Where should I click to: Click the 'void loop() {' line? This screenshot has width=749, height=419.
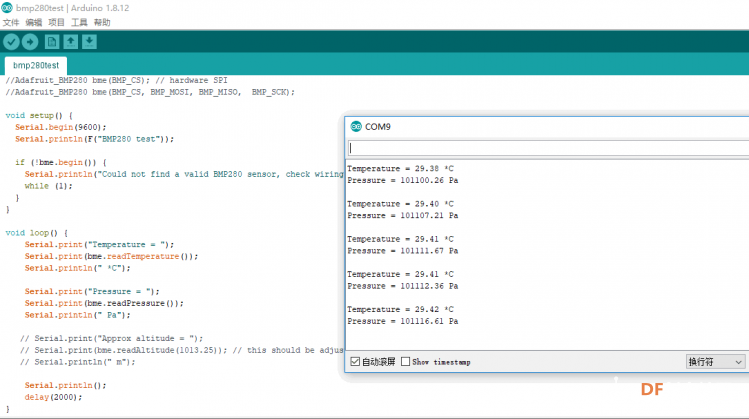click(36, 233)
